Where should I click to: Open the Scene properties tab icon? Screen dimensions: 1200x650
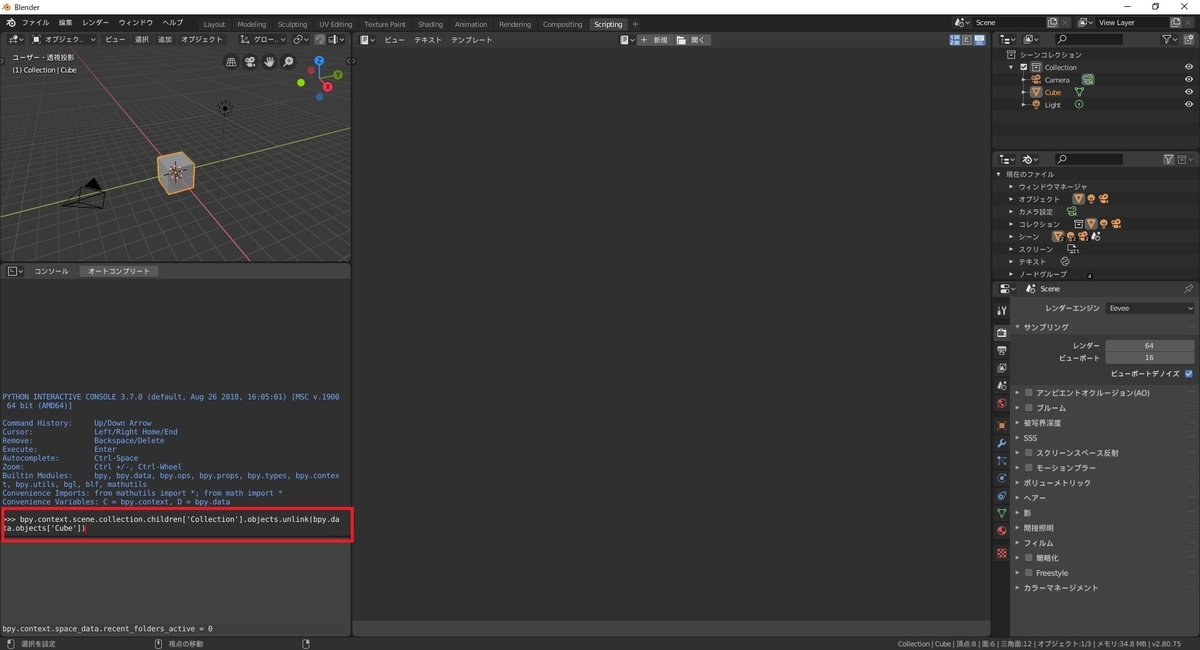pos(1001,385)
